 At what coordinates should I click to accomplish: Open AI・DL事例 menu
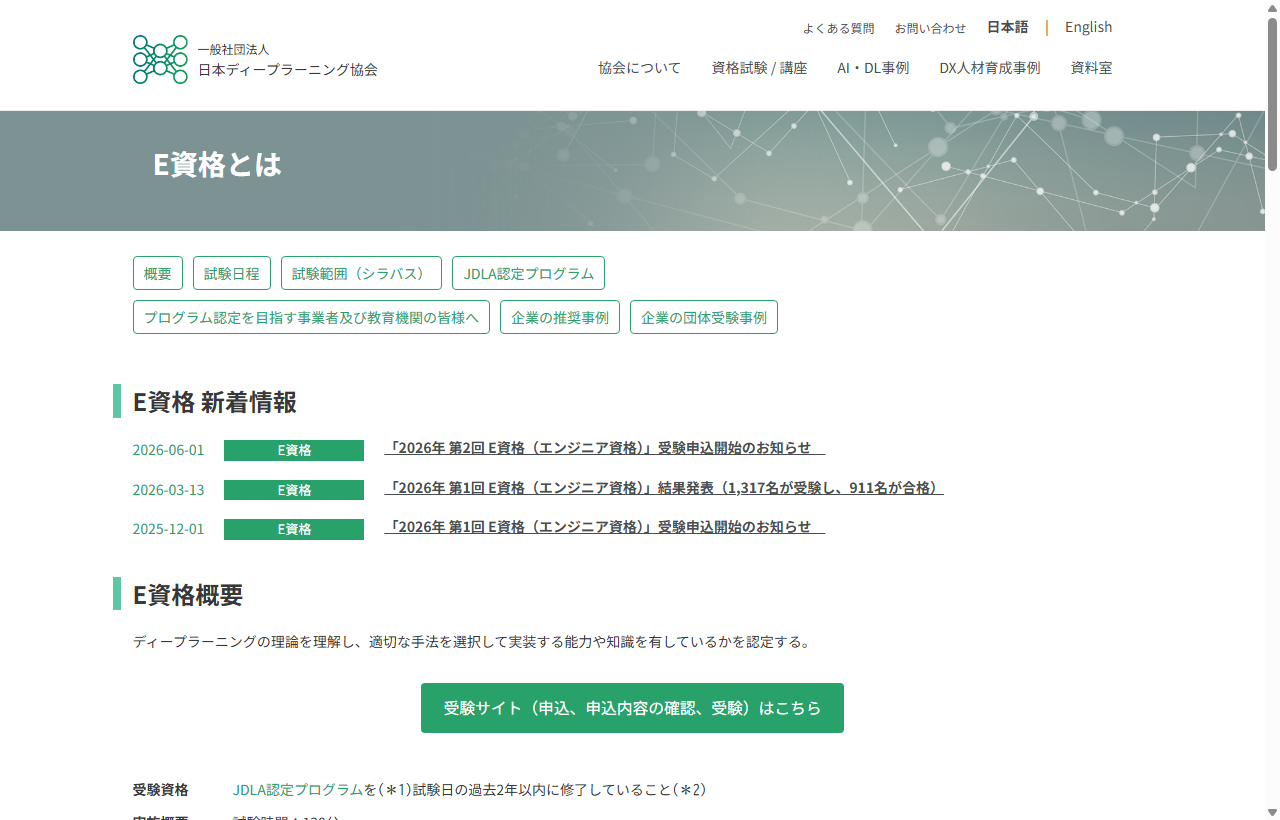click(x=873, y=68)
